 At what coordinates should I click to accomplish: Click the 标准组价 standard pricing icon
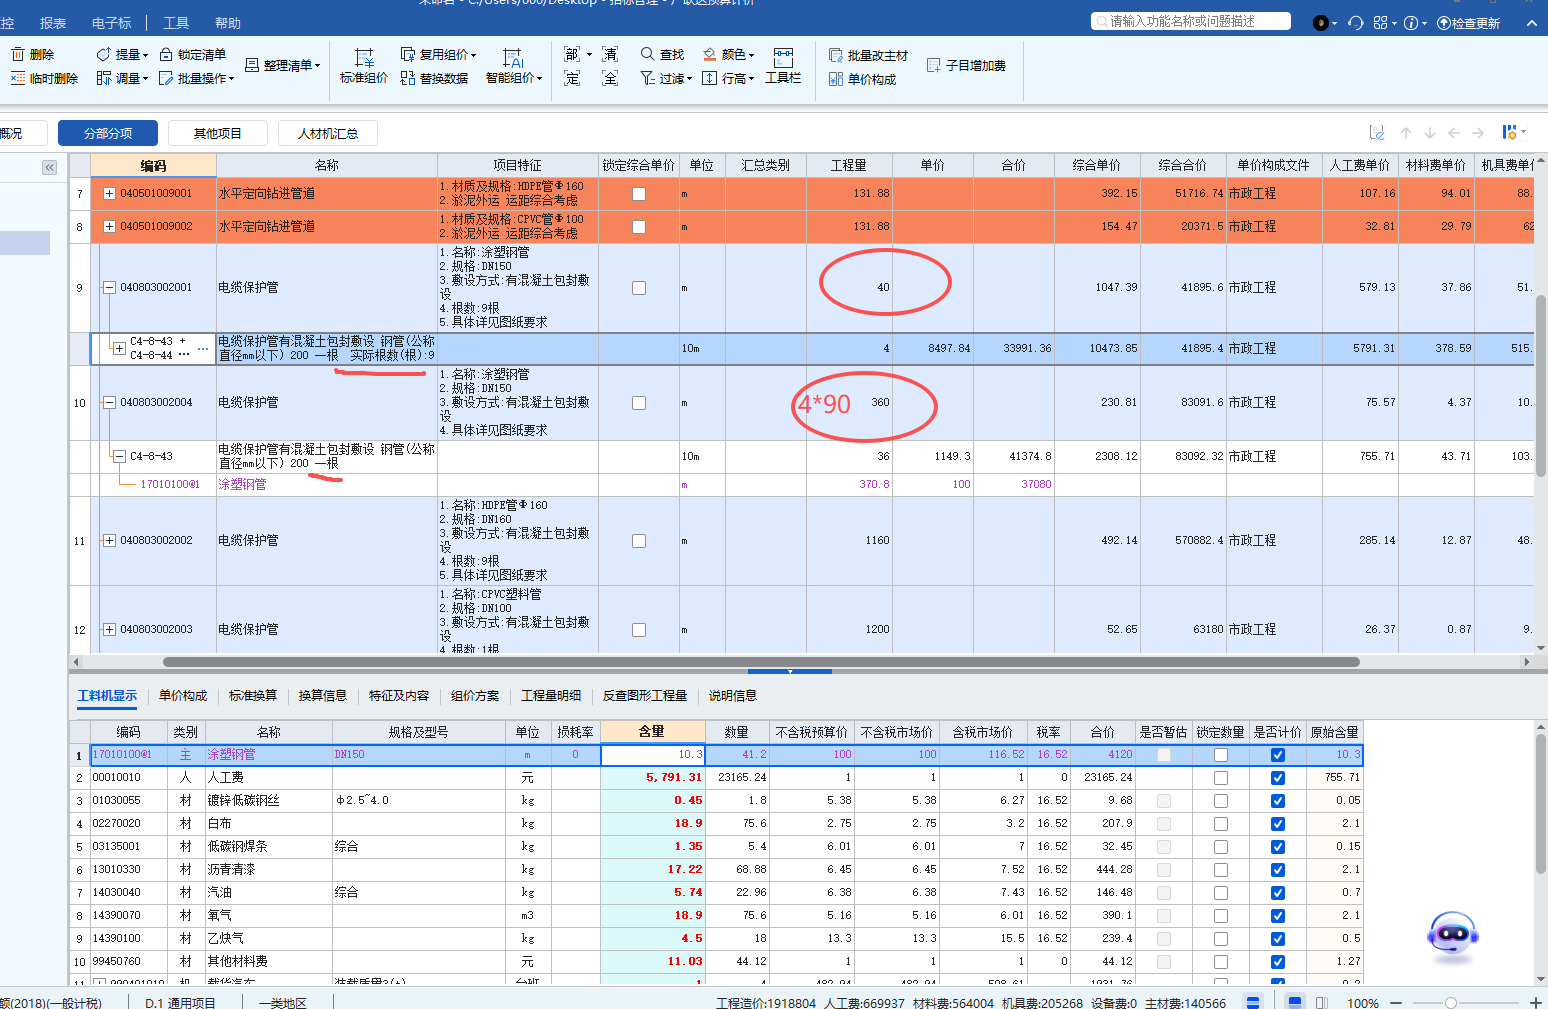click(x=364, y=58)
